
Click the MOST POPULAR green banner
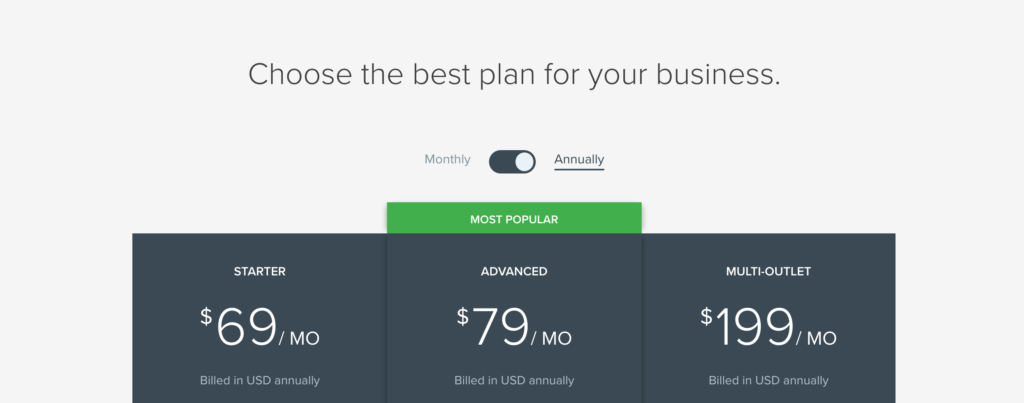[514, 218]
